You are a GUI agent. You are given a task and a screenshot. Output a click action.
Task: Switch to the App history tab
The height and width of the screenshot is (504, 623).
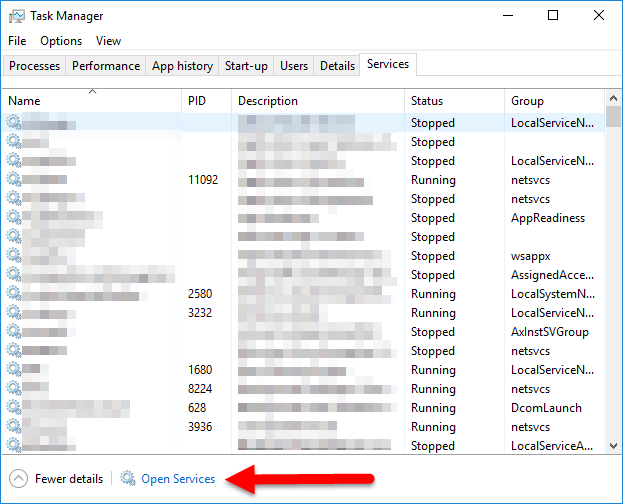click(x=182, y=66)
